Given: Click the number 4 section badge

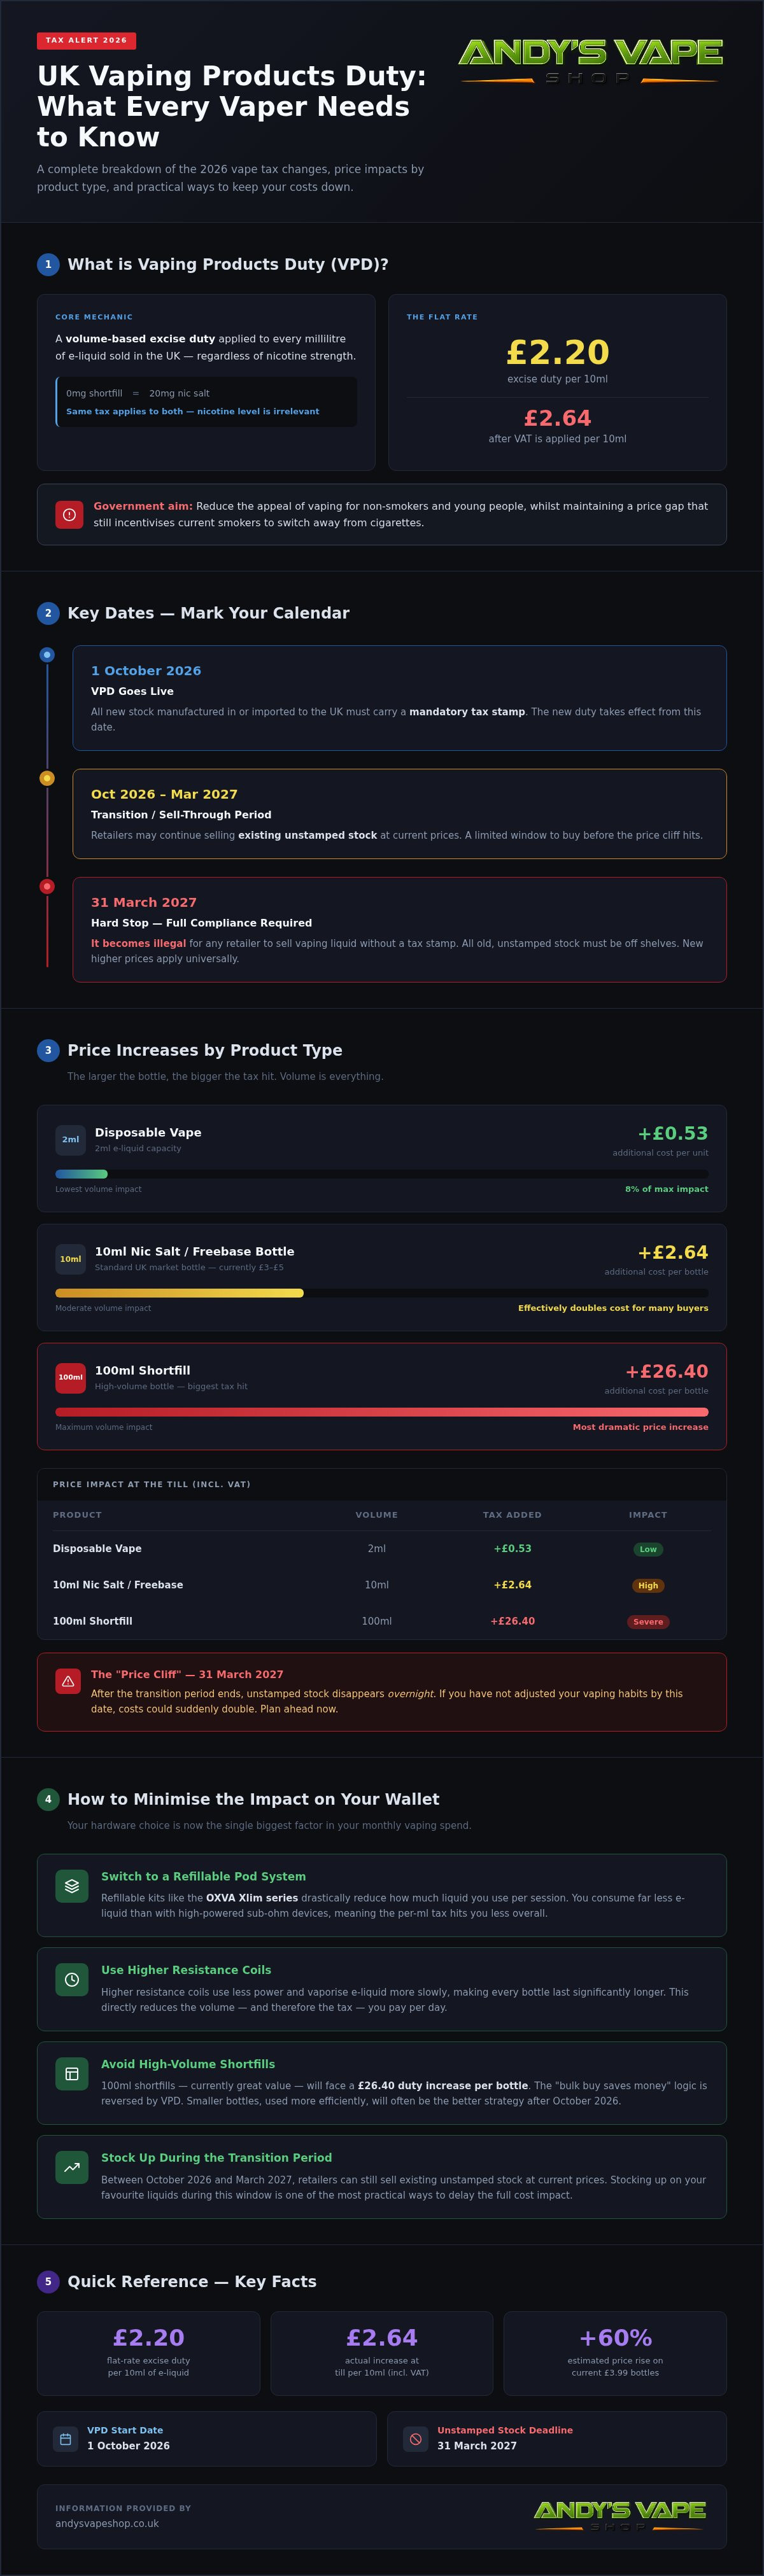Looking at the screenshot, I should (48, 1799).
